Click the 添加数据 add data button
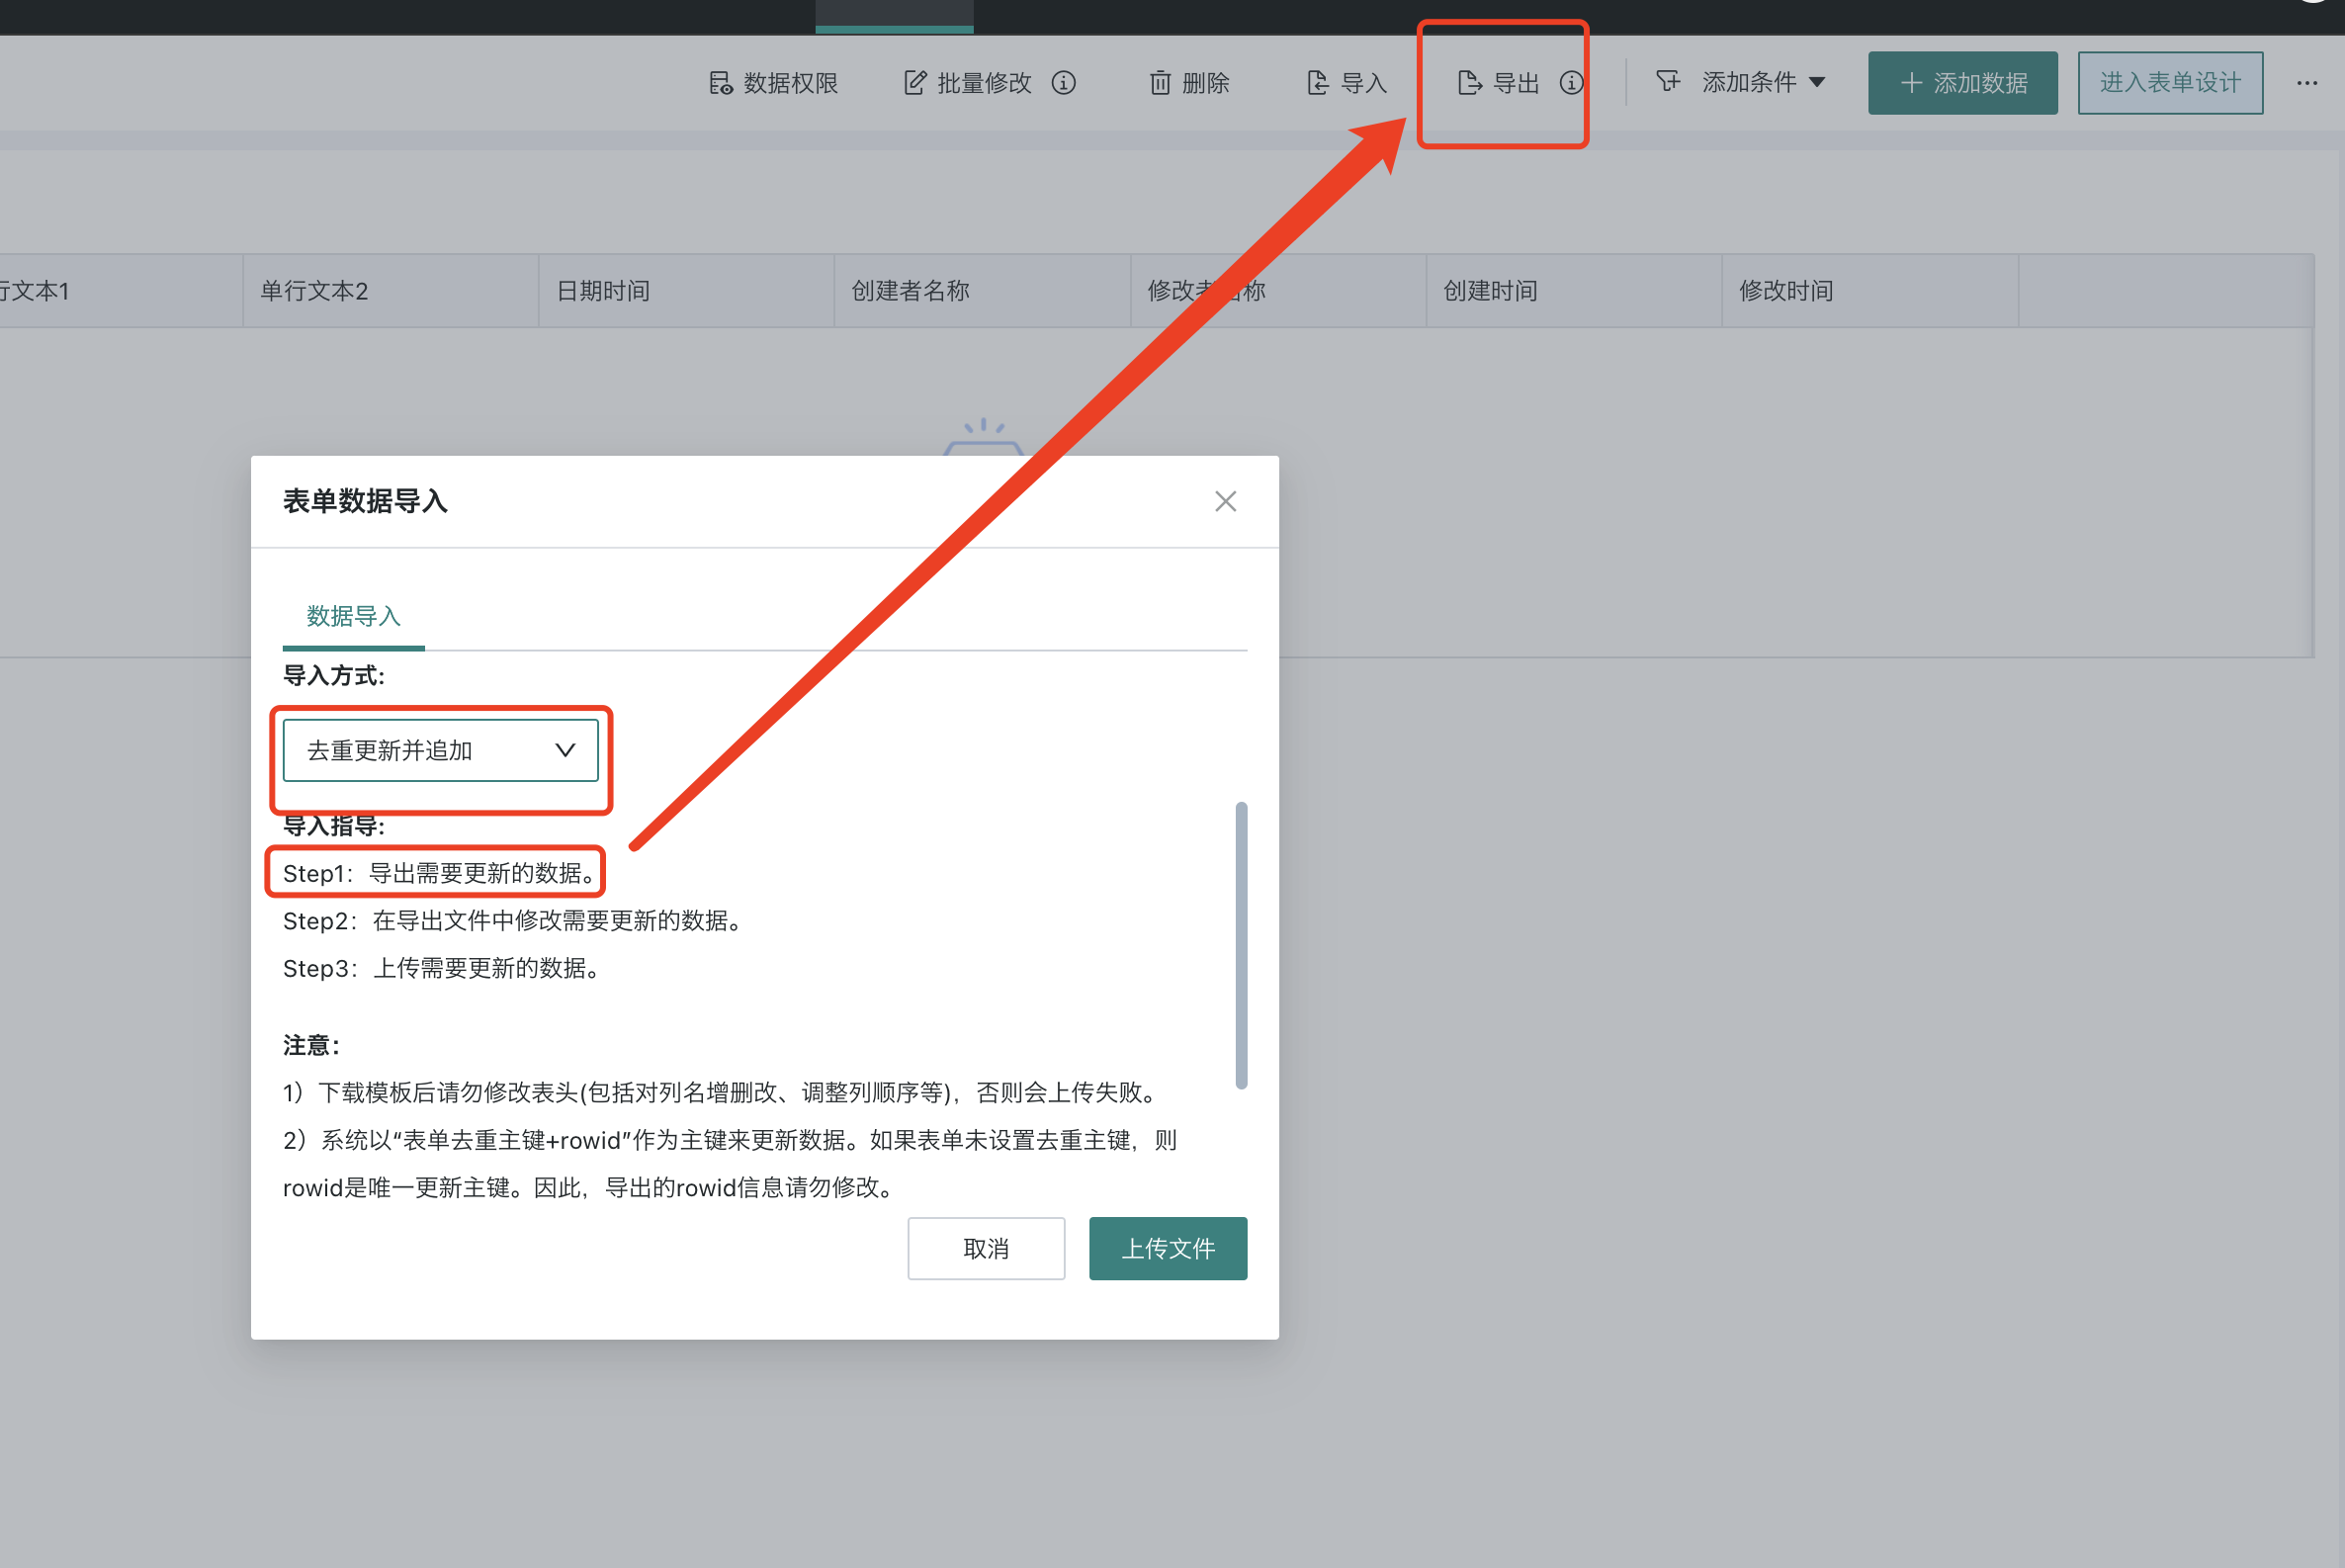Screen dimensions: 2345x1568 click(1962, 82)
